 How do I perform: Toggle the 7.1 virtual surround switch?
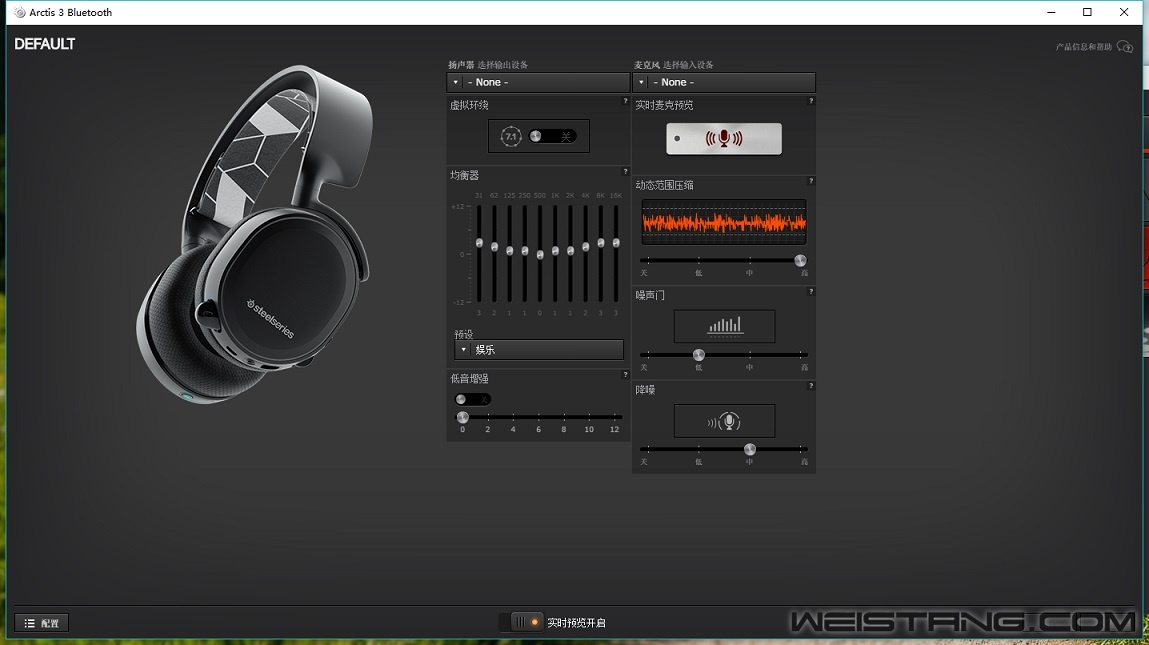(553, 136)
